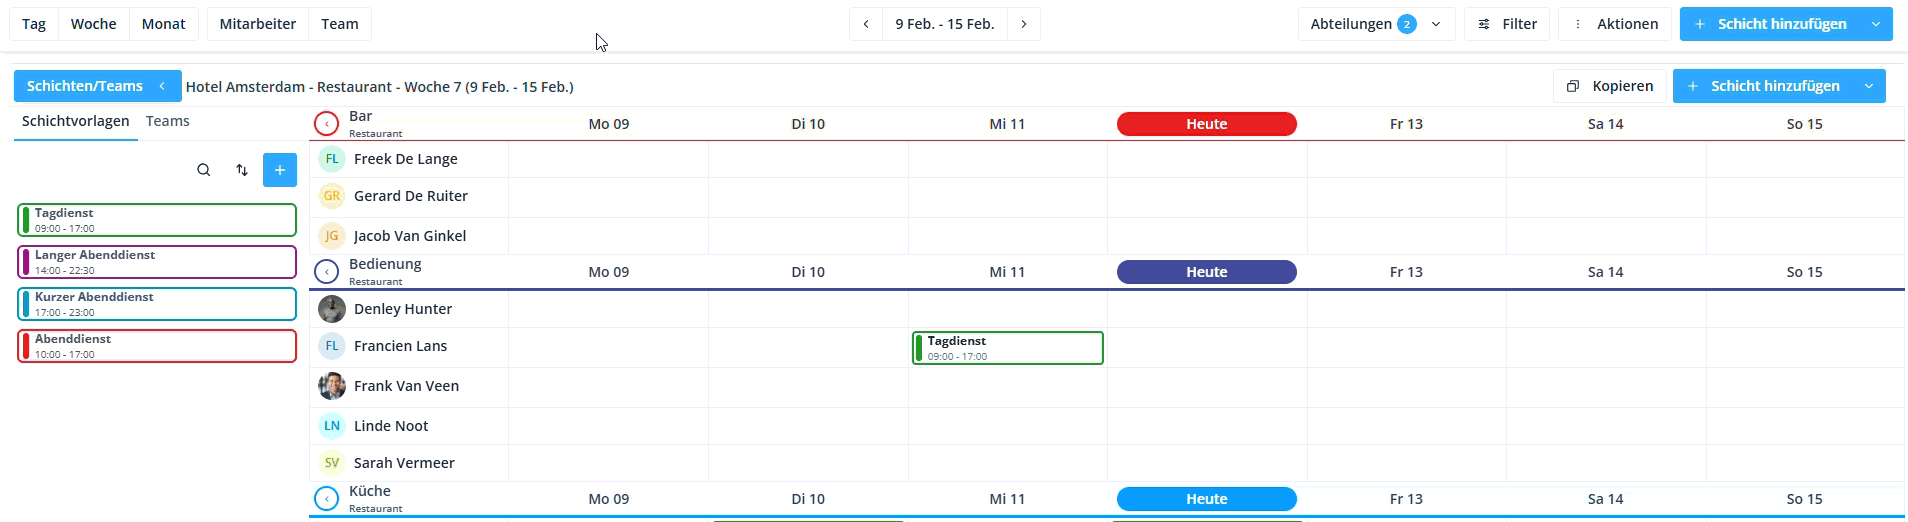Select the Mitarbeiter view toggle
Screen dimensions: 1908x522
[x=257, y=24]
